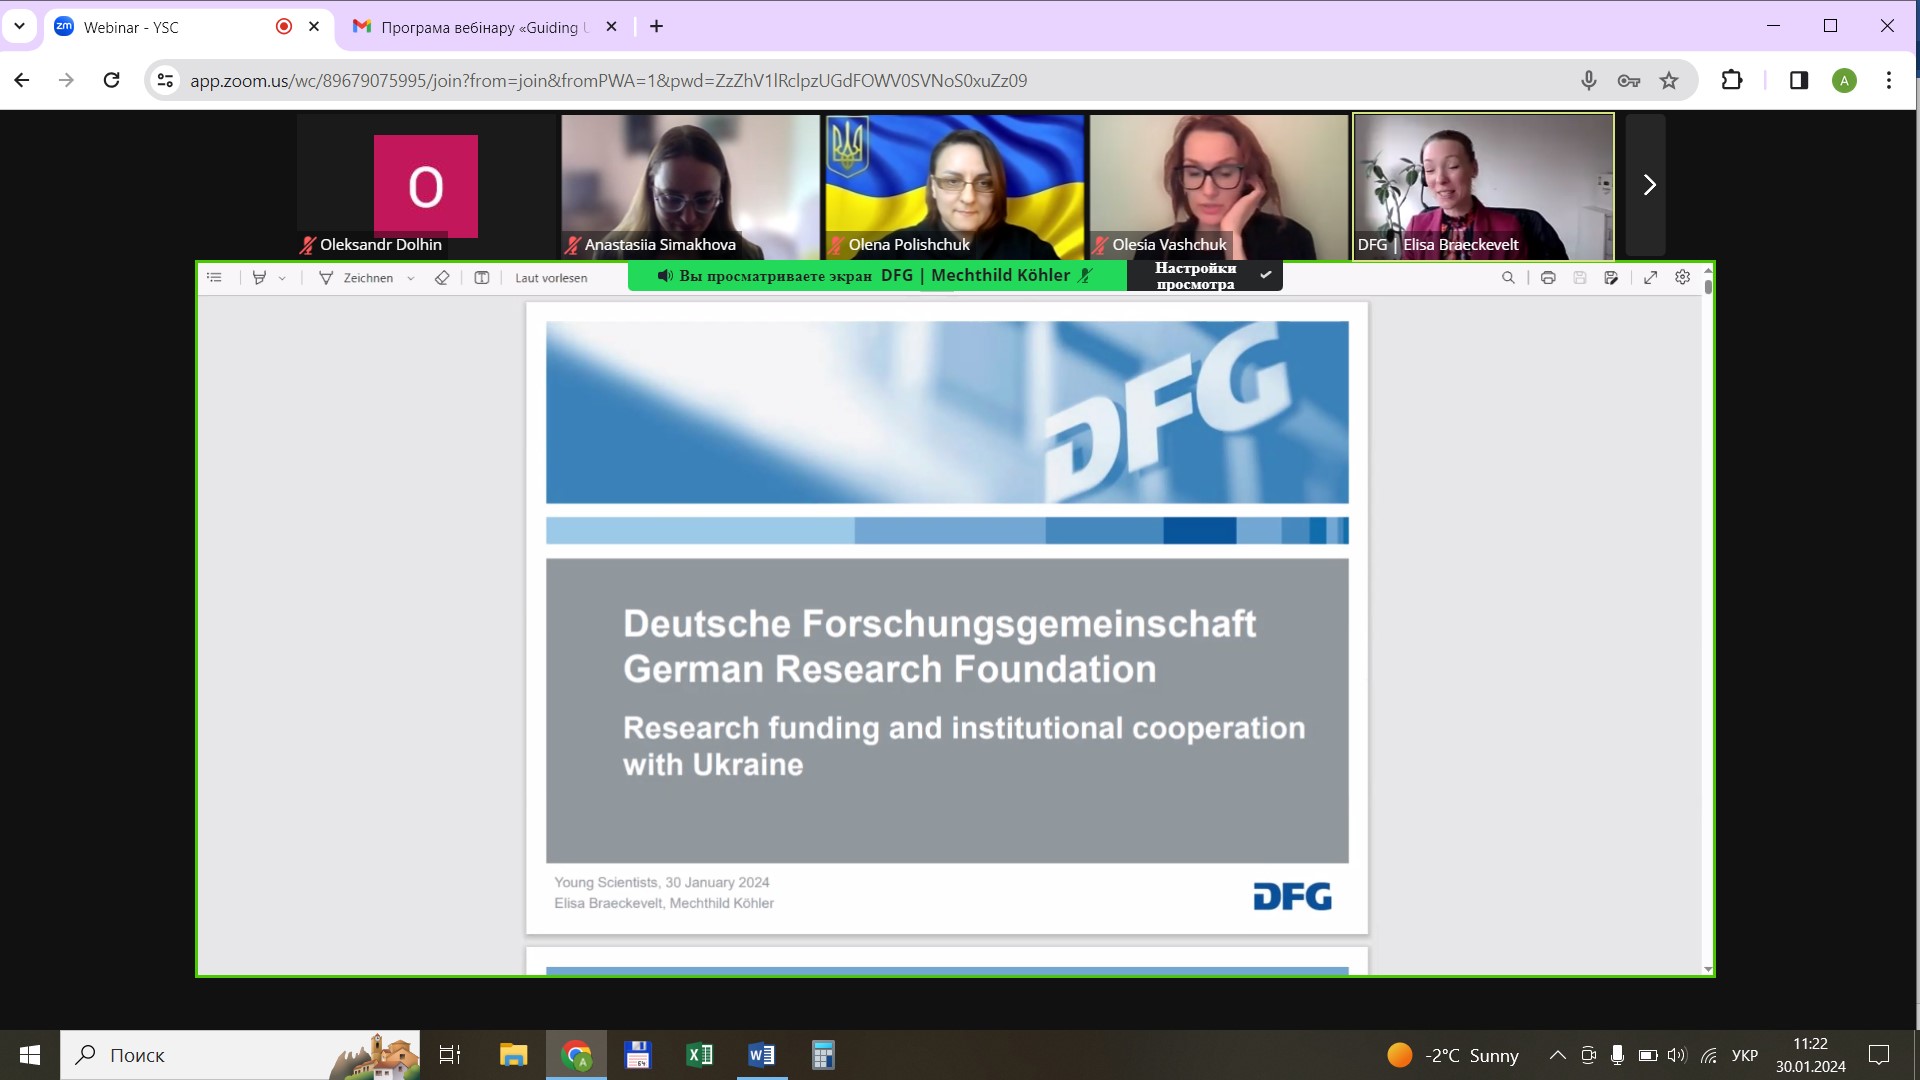Click microphone permission icon in address bar

(x=1588, y=80)
